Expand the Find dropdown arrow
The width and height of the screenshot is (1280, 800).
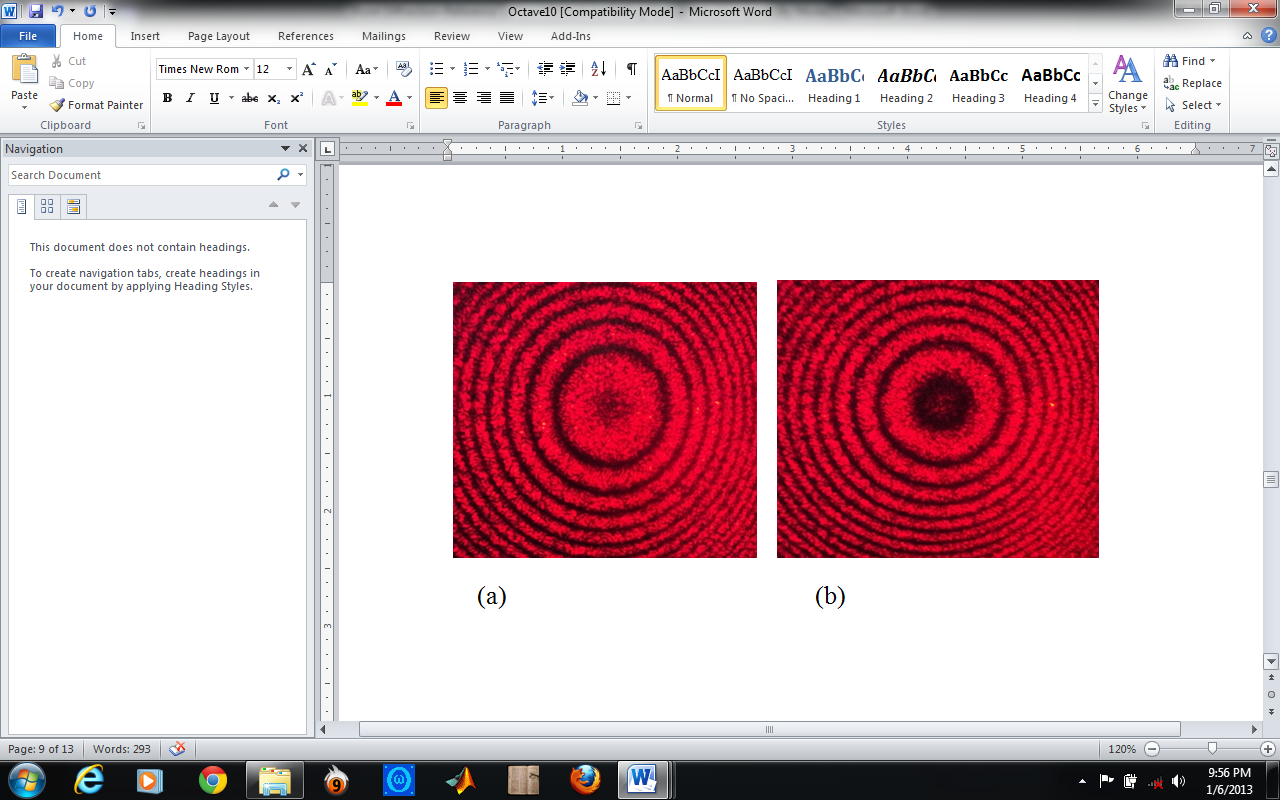click(1213, 61)
